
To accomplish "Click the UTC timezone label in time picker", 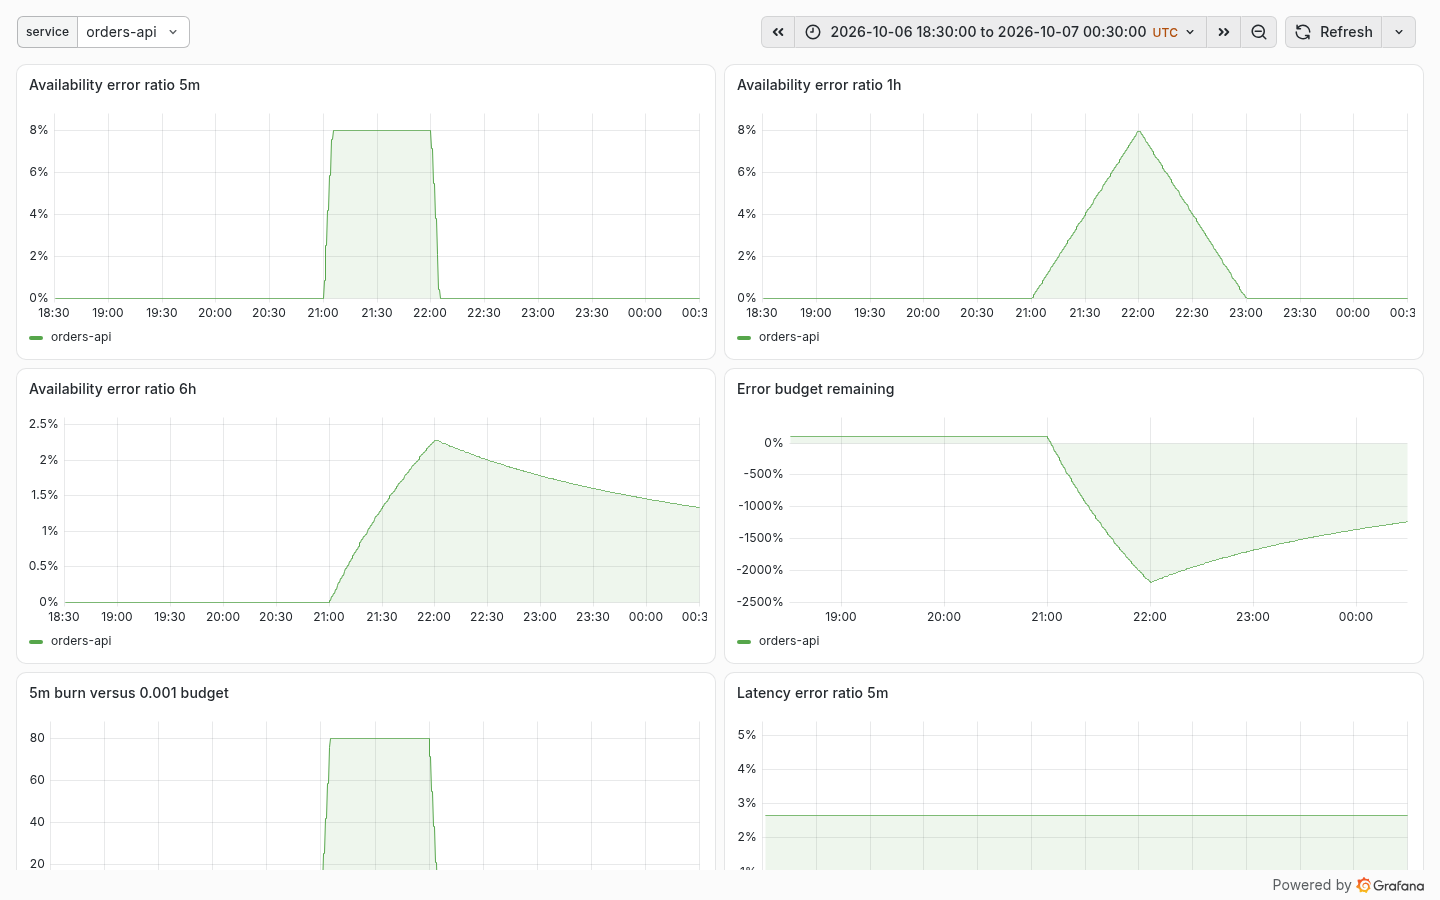I will click(1165, 33).
